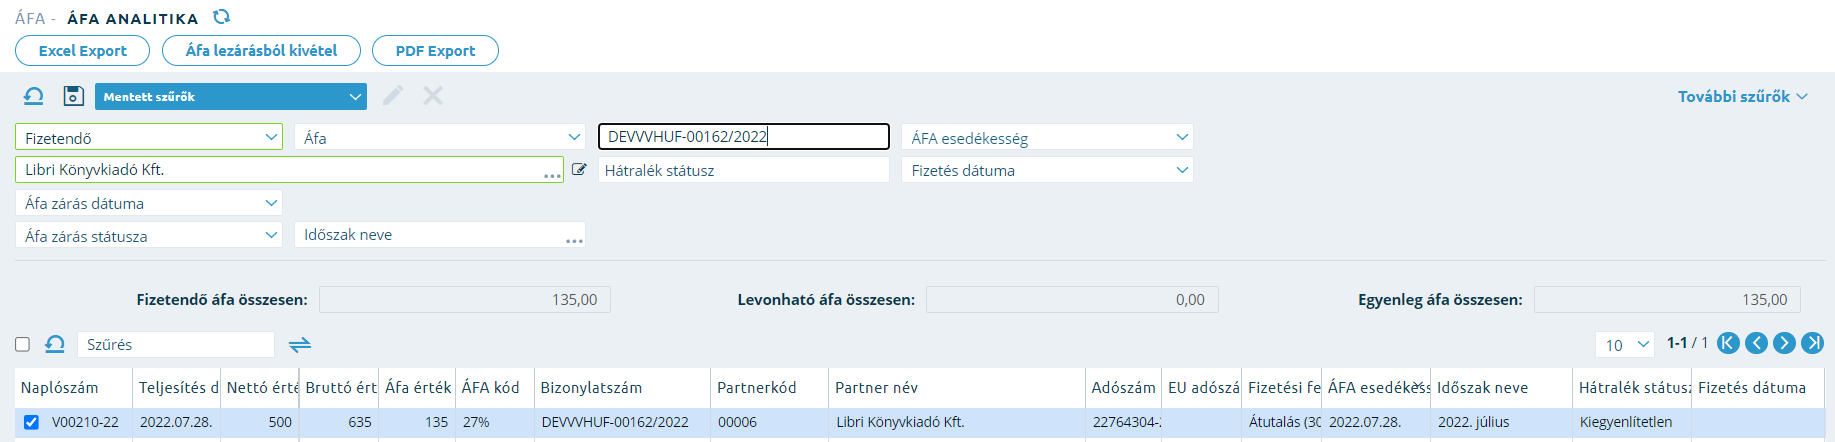This screenshot has width=1835, height=442.
Task: Open partner lookup dots for Libri Könyvkiadó
Action: [x=552, y=175]
